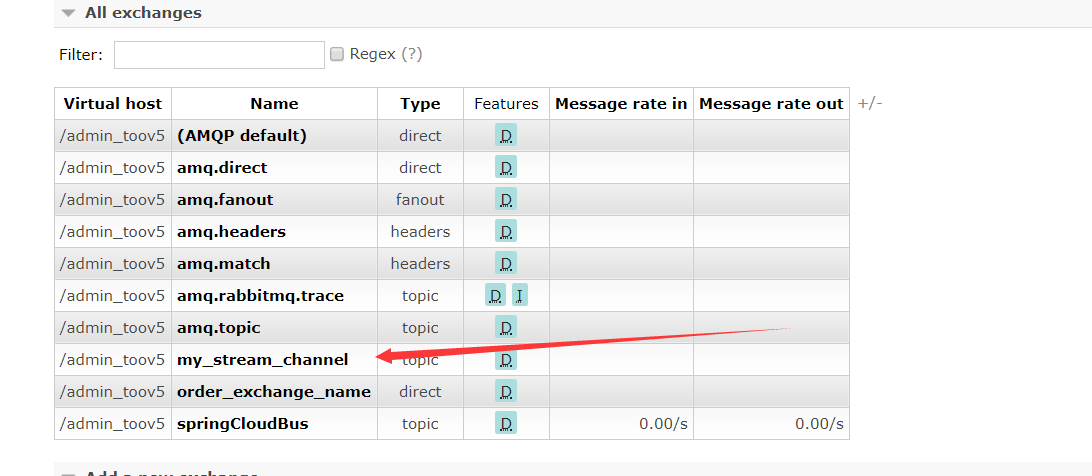Click the D durable badge for amq.match
Viewport: 1092px width, 476px height.
pos(506,264)
